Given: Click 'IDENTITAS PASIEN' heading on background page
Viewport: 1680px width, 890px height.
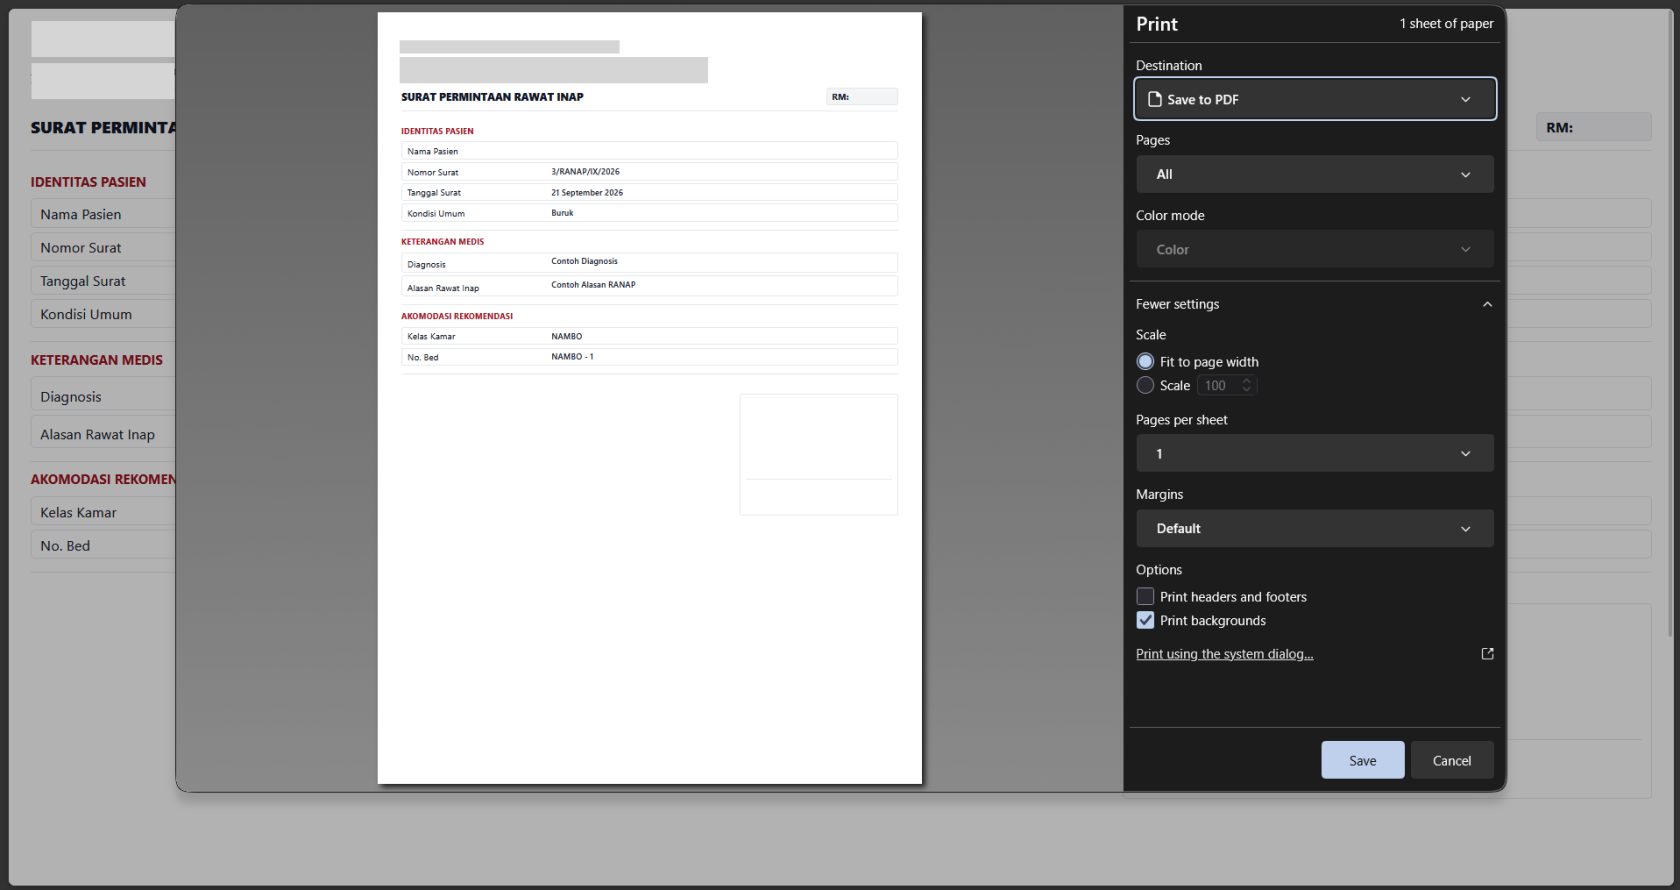Looking at the screenshot, I should (x=88, y=182).
